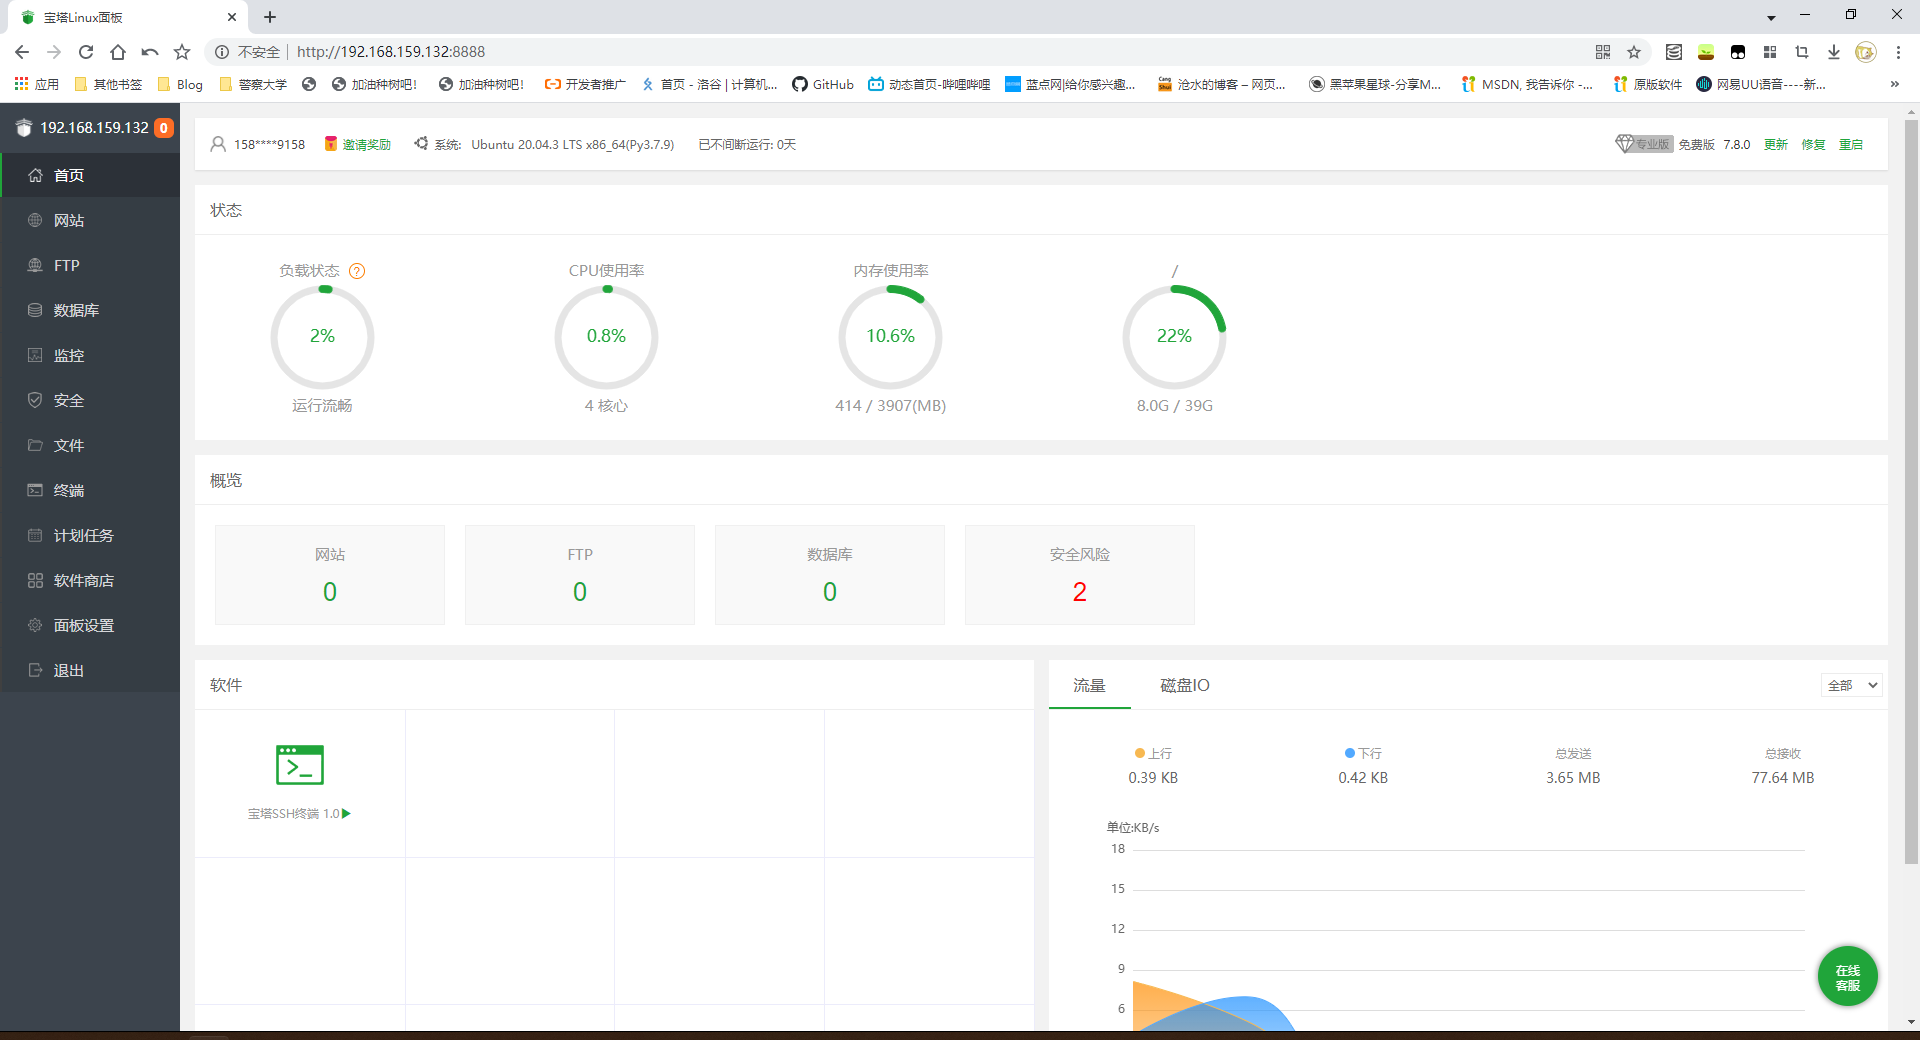Bookmark this page with the star icon
The image size is (1920, 1040).
coord(1634,52)
